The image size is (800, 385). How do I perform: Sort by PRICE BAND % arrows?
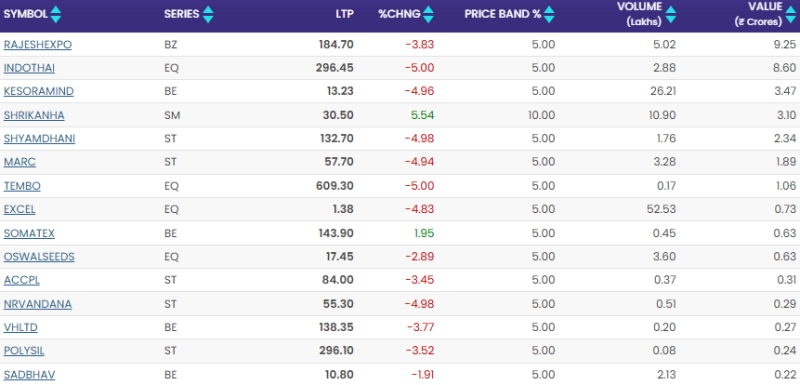tap(549, 14)
